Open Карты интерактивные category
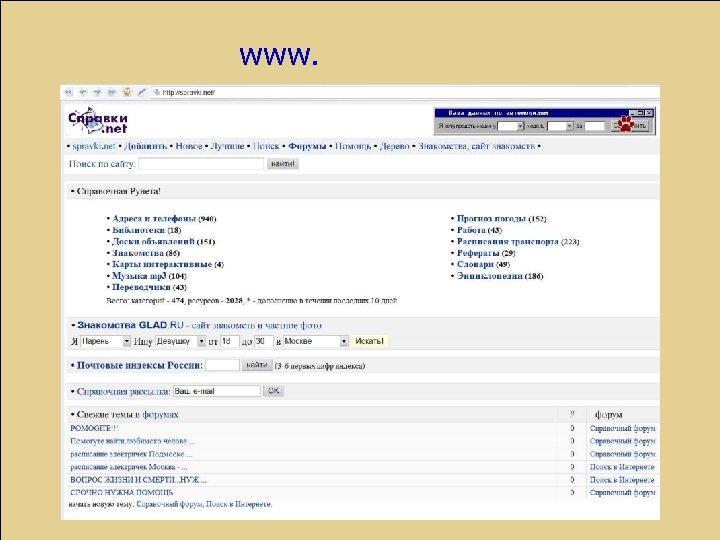 tap(162, 264)
